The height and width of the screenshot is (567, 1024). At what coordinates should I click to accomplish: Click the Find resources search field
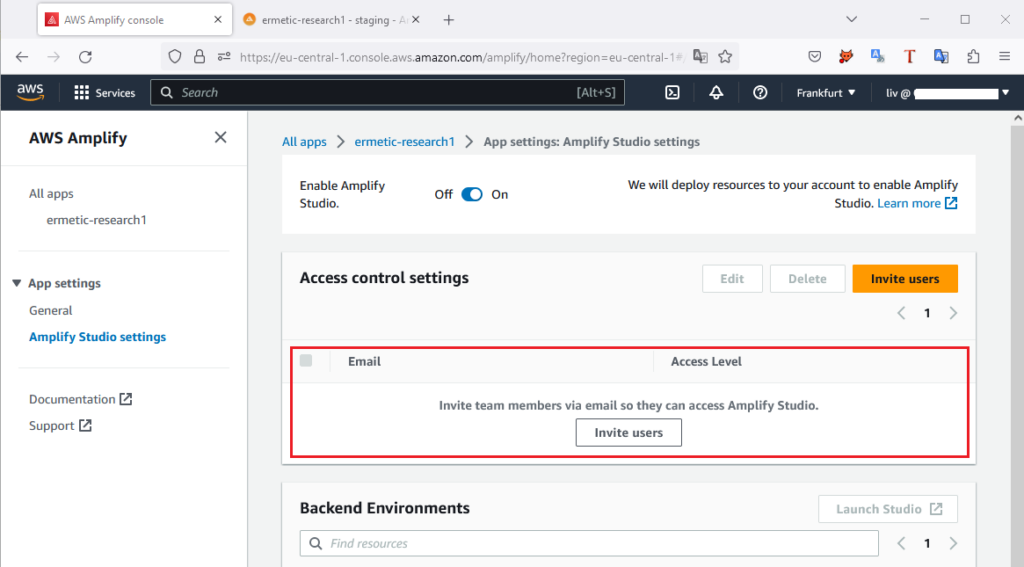click(589, 543)
